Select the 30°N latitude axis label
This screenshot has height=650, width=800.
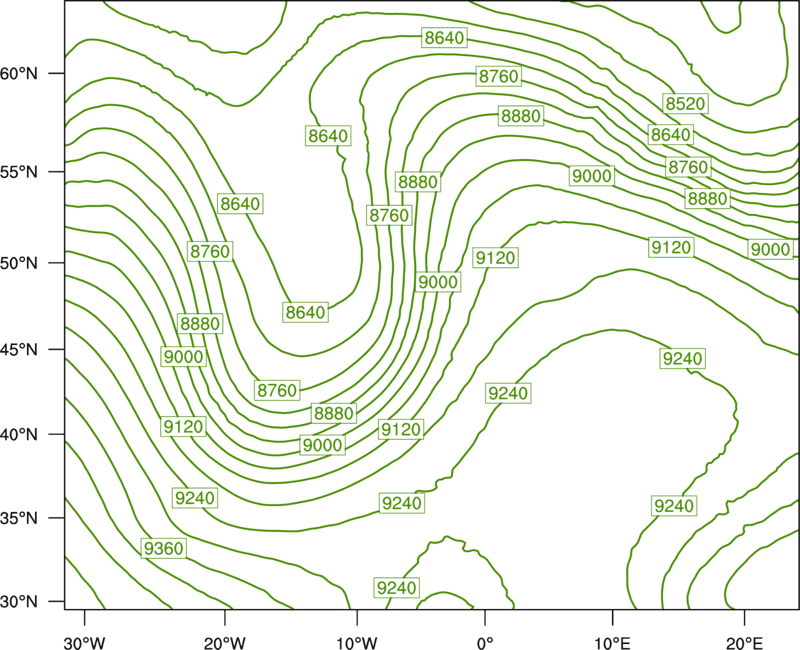19,602
